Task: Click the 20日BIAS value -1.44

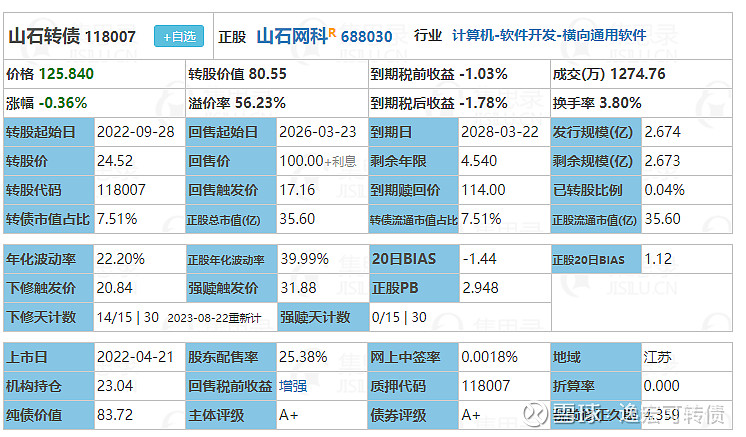Action: coord(480,259)
